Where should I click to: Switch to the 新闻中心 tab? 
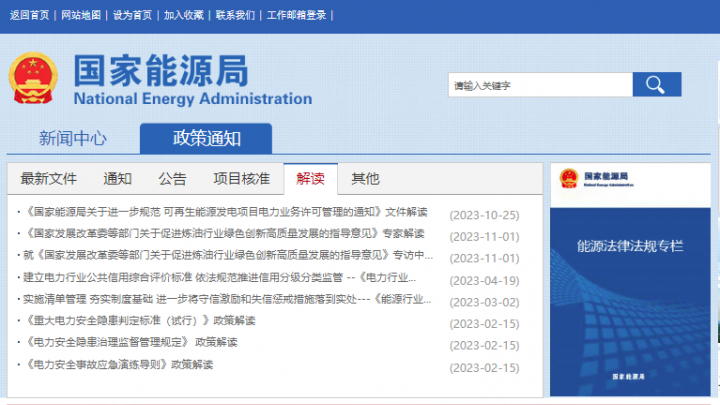click(72, 139)
